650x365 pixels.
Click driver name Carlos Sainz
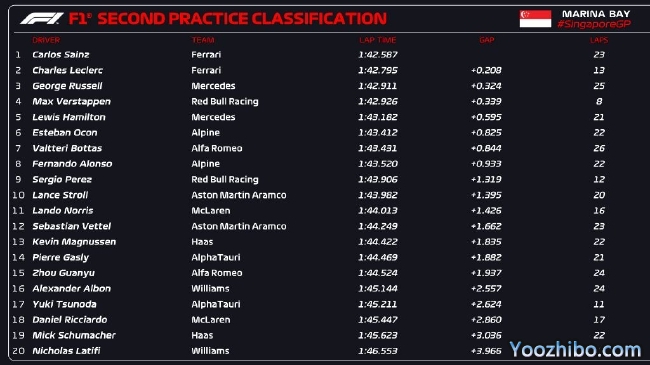pyautogui.click(x=61, y=55)
